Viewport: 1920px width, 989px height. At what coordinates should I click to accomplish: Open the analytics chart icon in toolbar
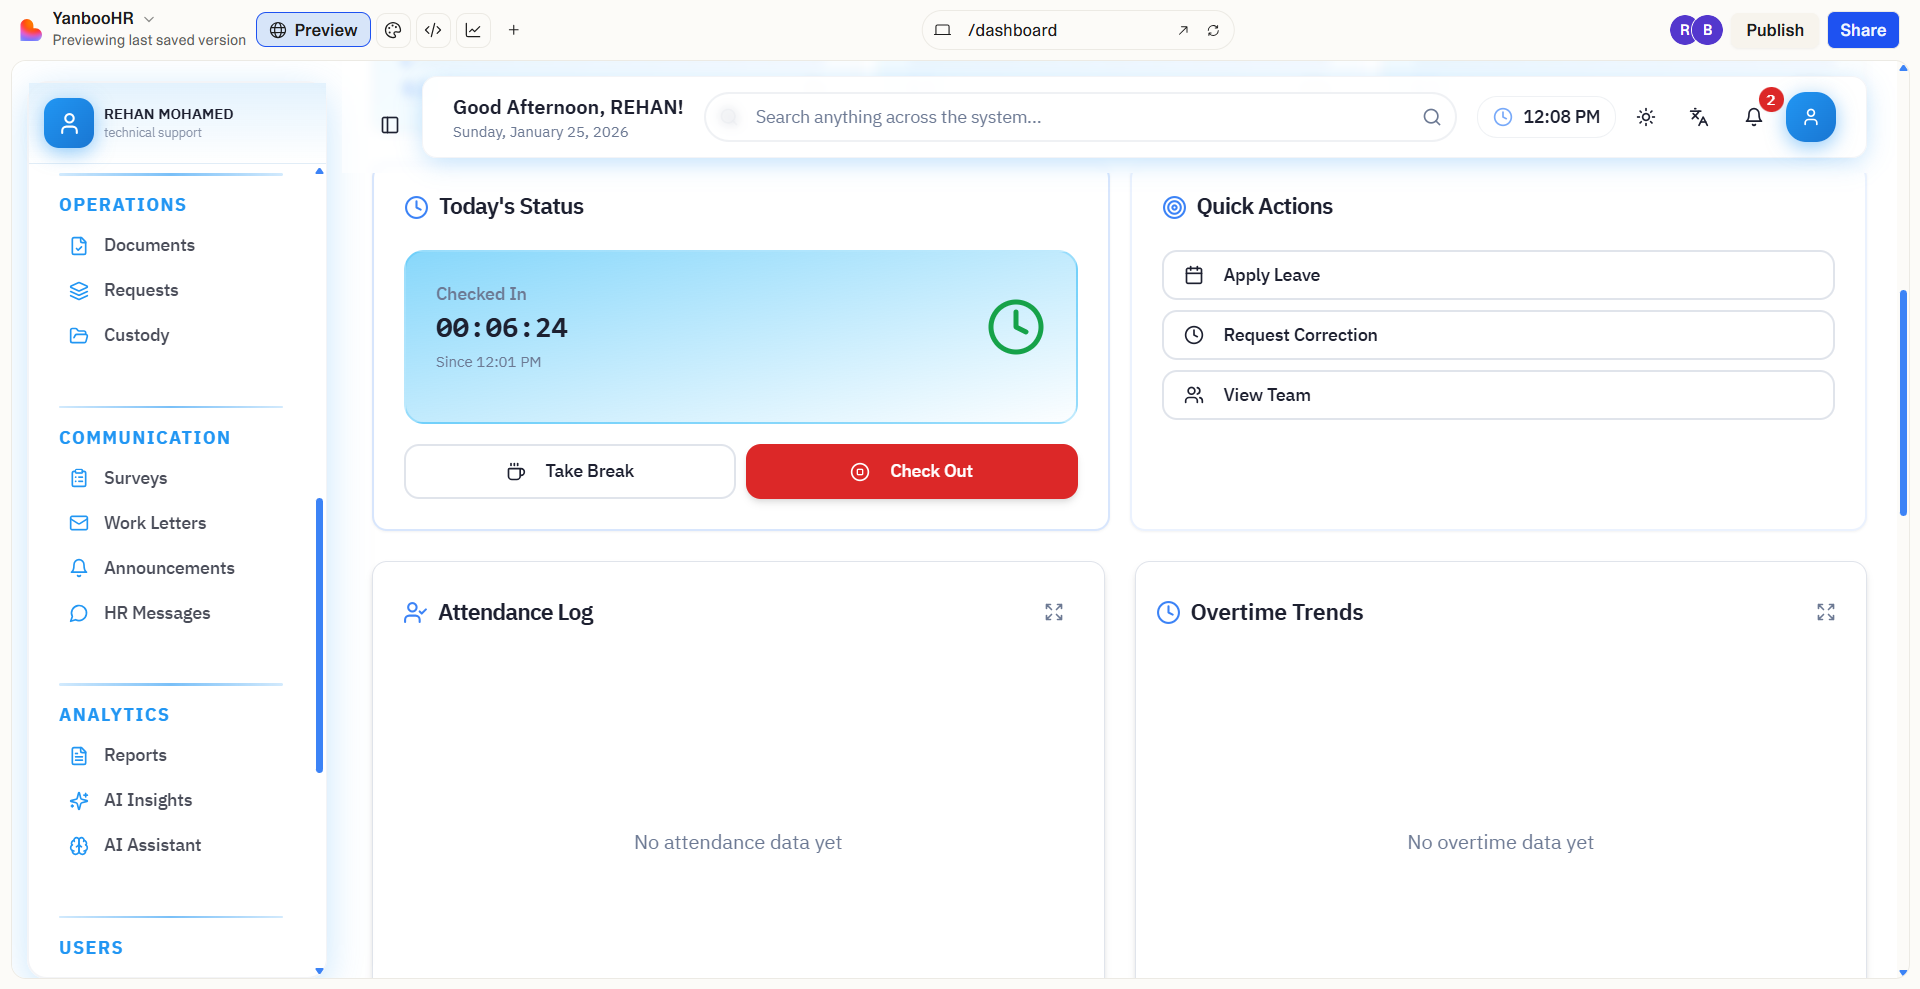tap(473, 30)
